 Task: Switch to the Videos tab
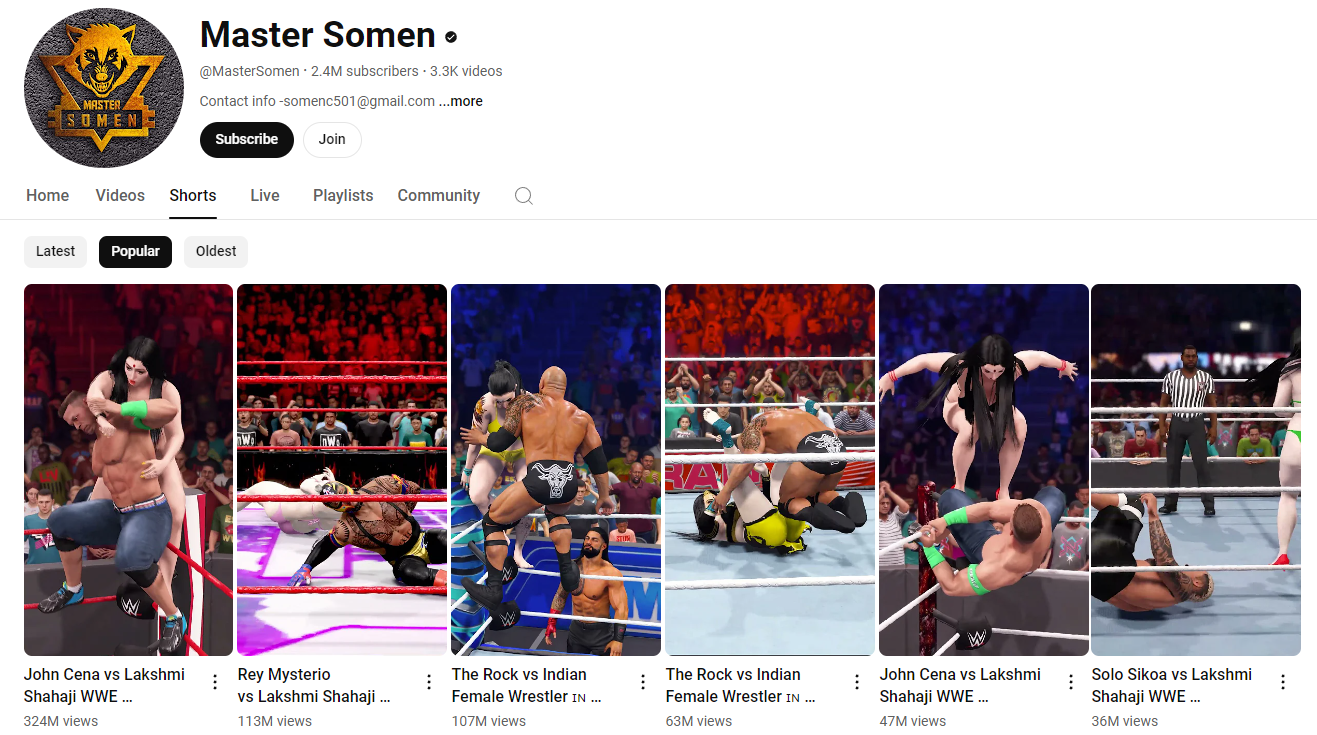click(x=120, y=196)
